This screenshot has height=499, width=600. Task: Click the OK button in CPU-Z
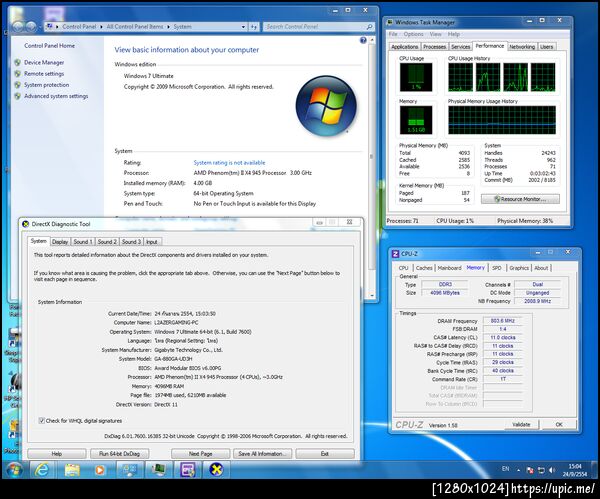click(x=559, y=425)
